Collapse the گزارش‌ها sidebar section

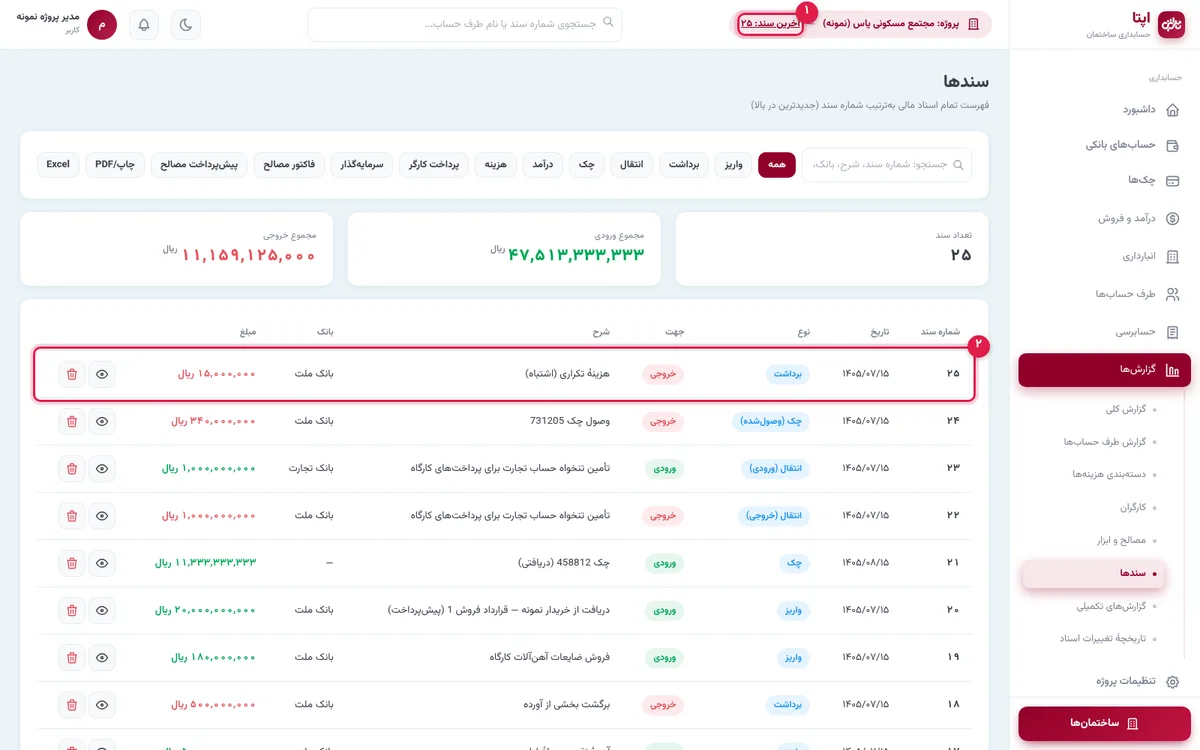[1105, 370]
